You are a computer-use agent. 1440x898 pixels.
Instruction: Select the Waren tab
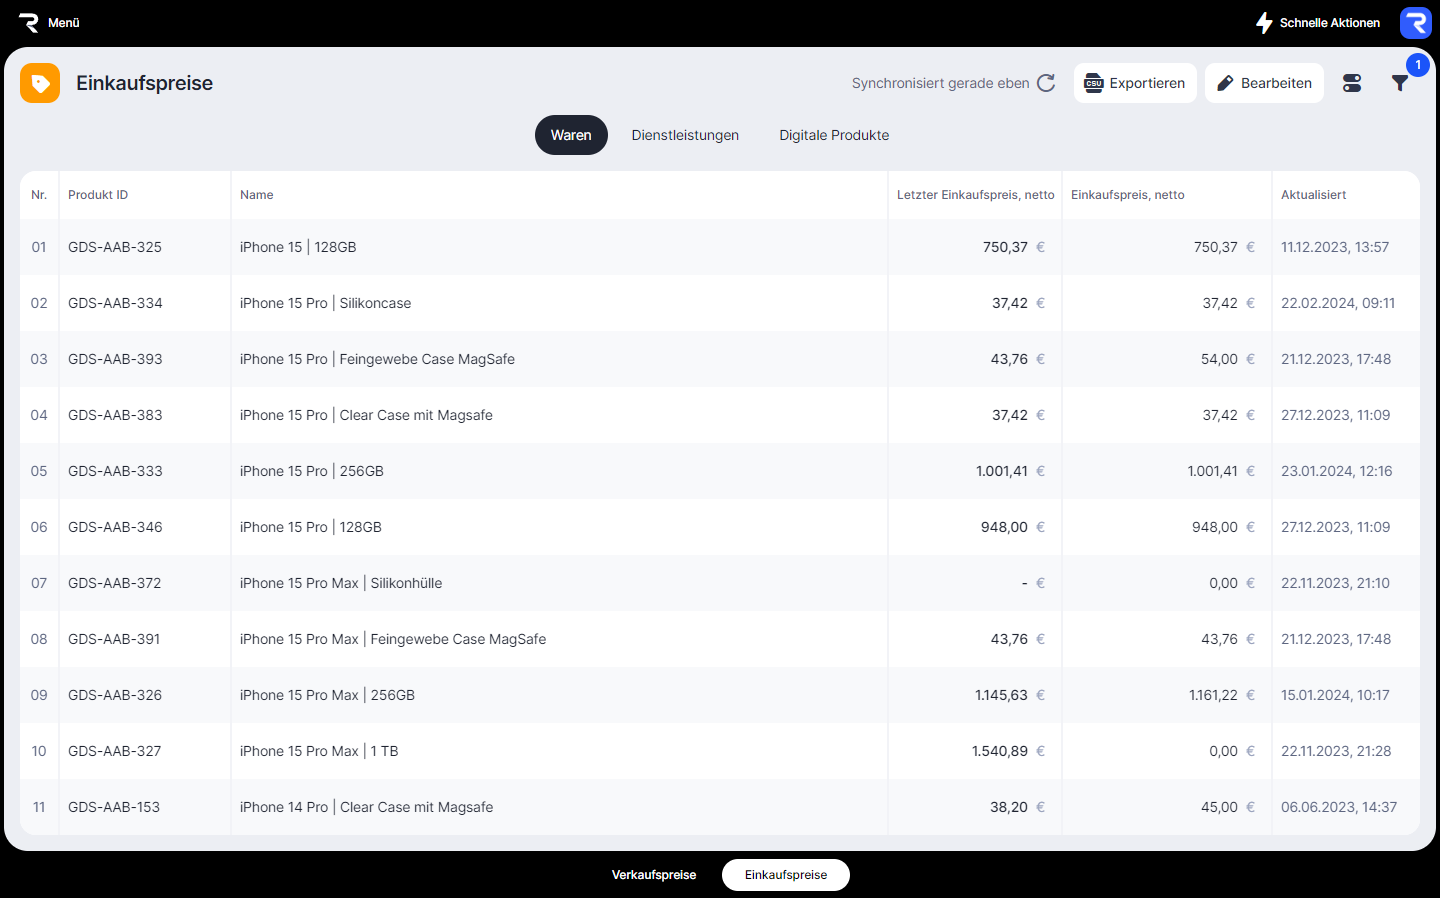pyautogui.click(x=571, y=135)
